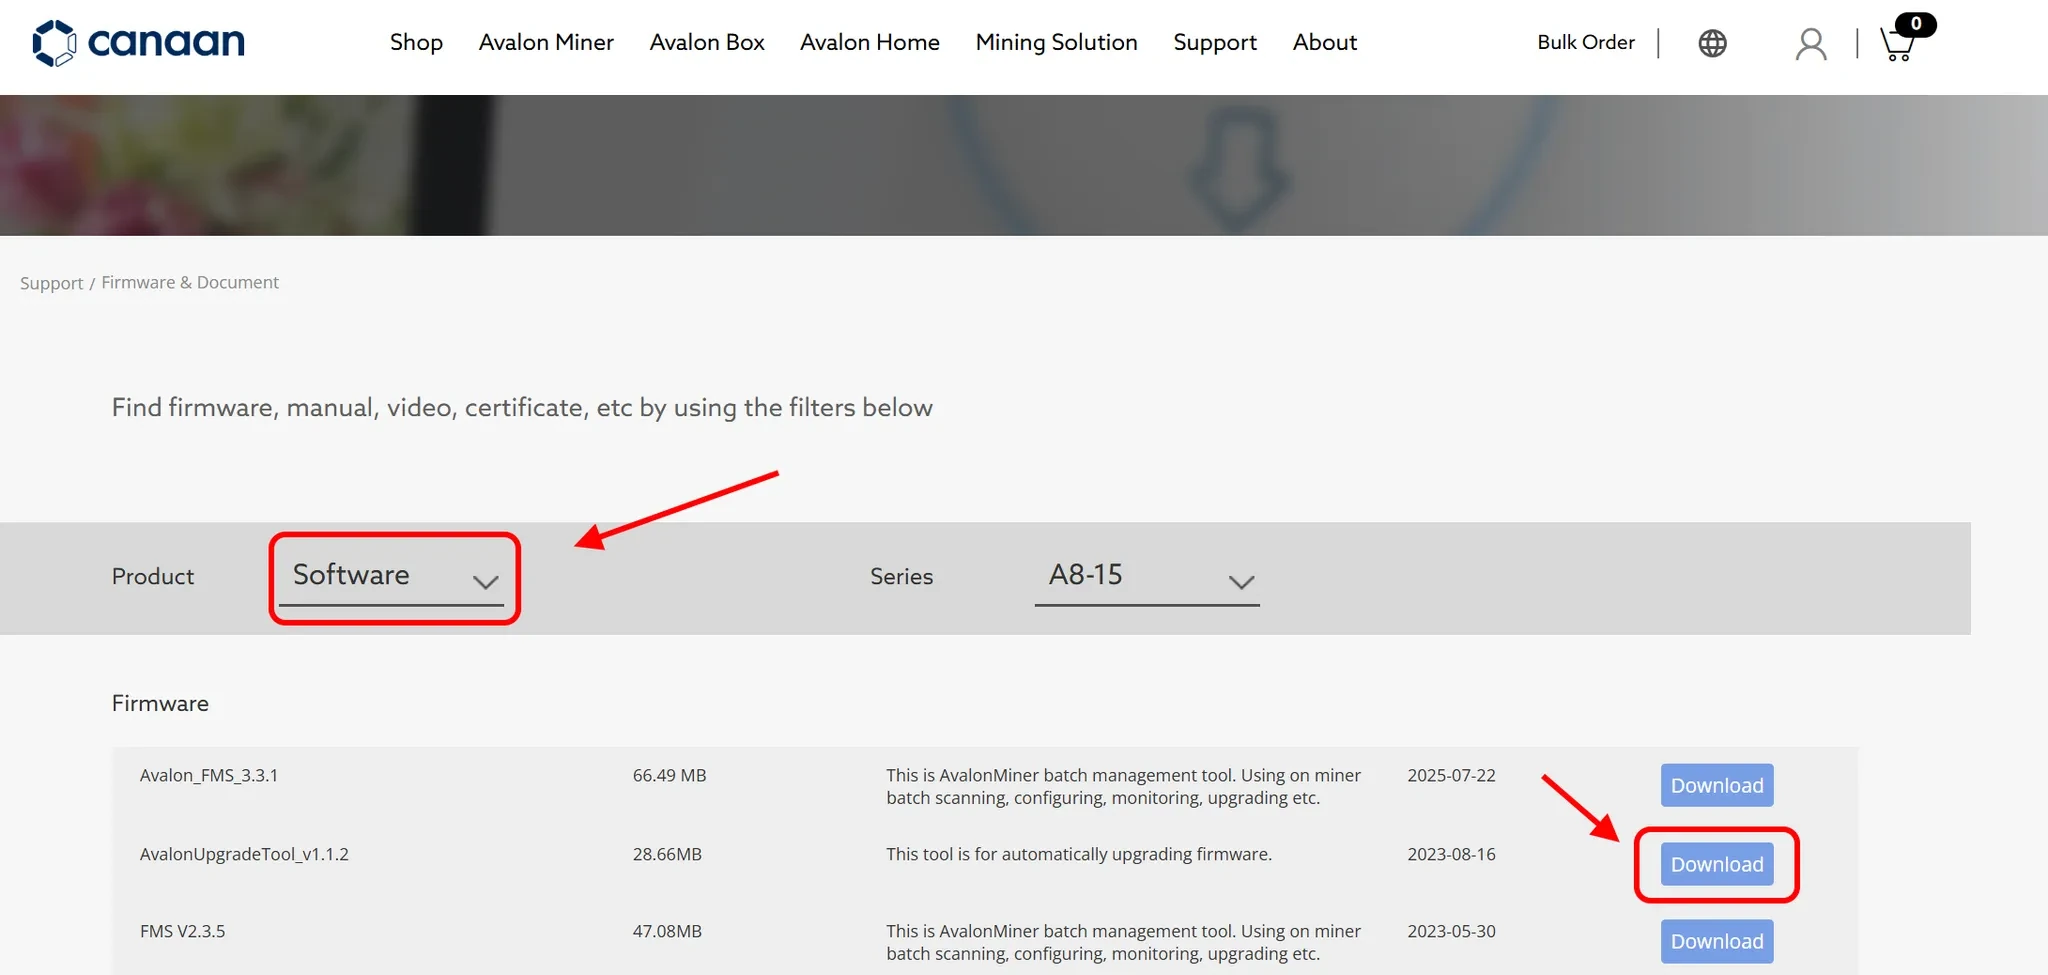Open the Avalon Miner menu
Image resolution: width=2048 pixels, height=975 pixels.
[x=546, y=42]
